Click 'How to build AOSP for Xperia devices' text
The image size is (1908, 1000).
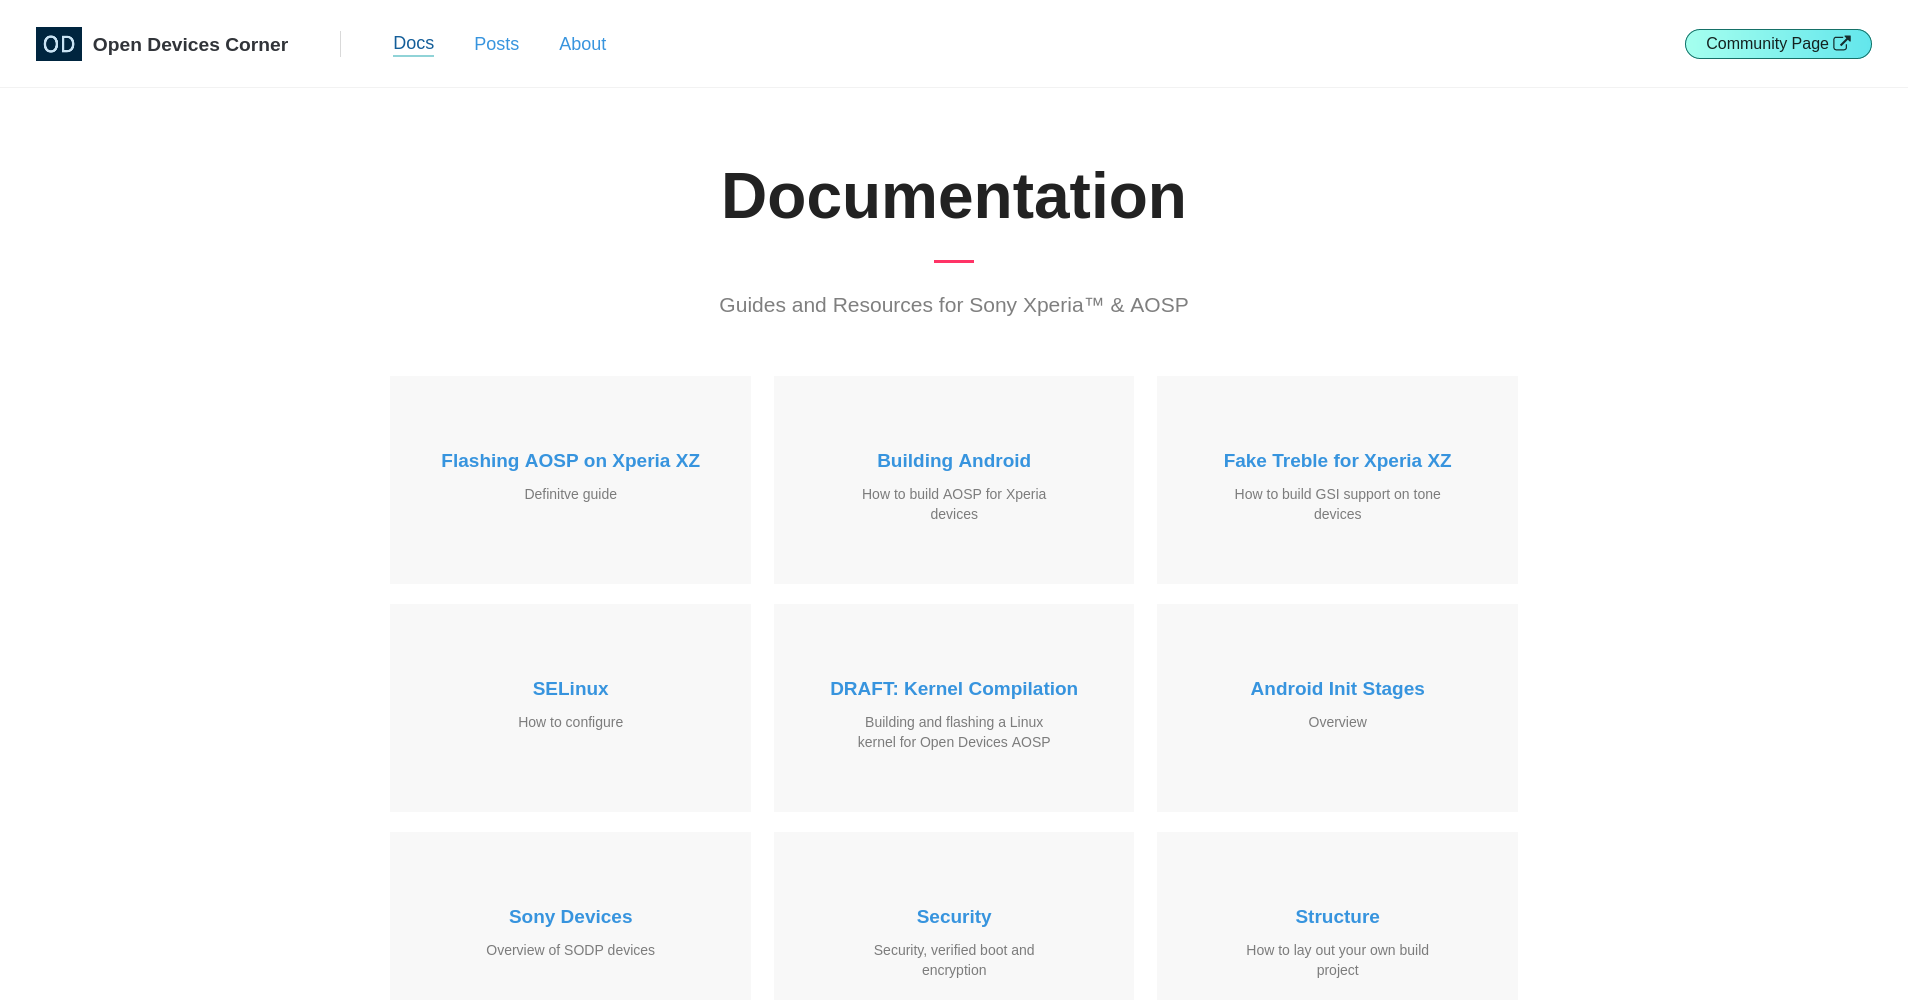pos(954,504)
